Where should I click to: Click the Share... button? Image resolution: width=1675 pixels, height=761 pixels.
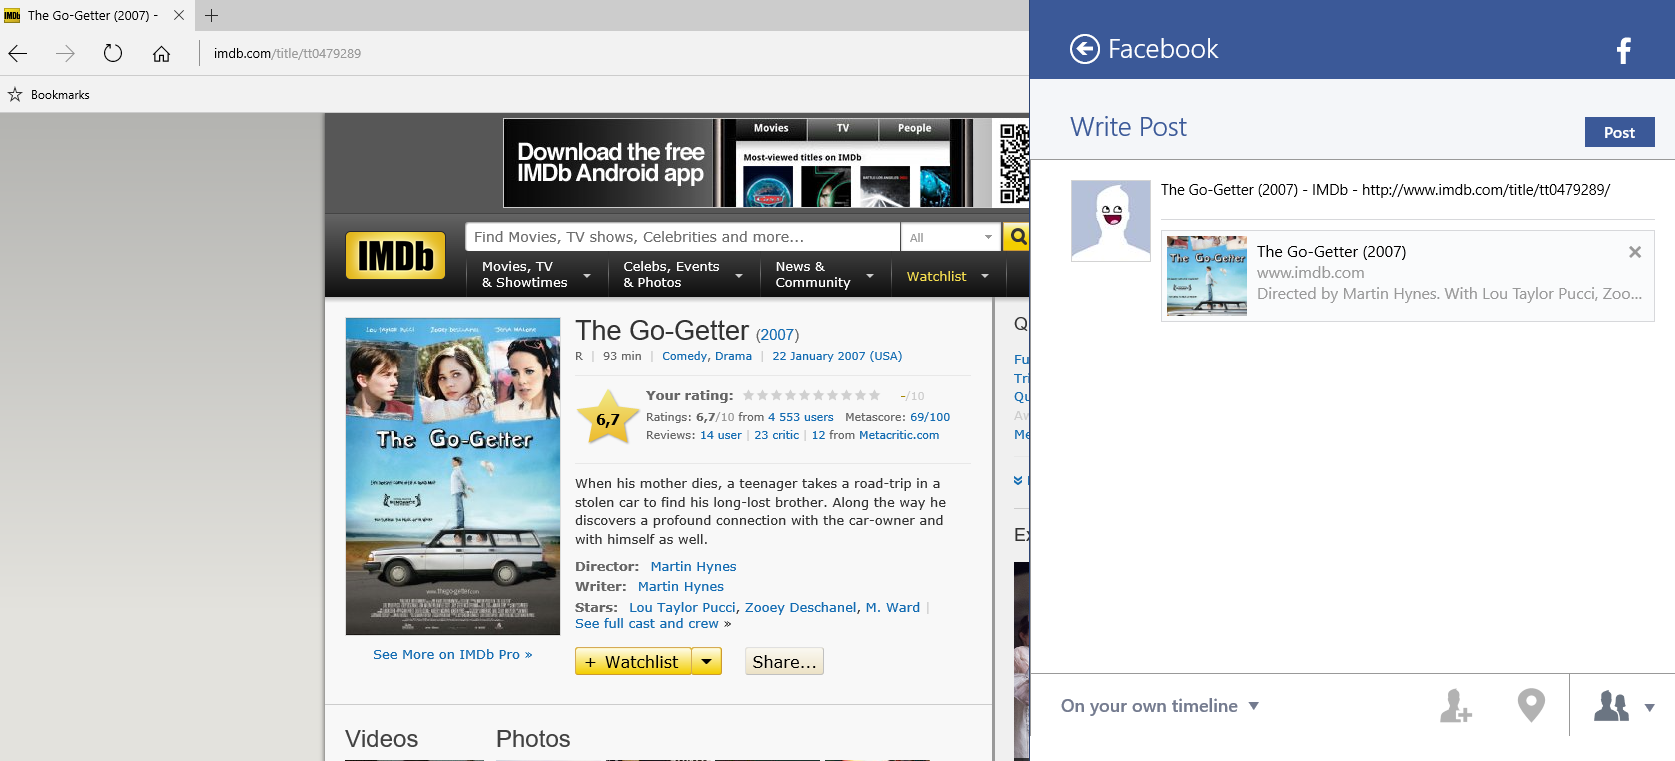click(784, 661)
